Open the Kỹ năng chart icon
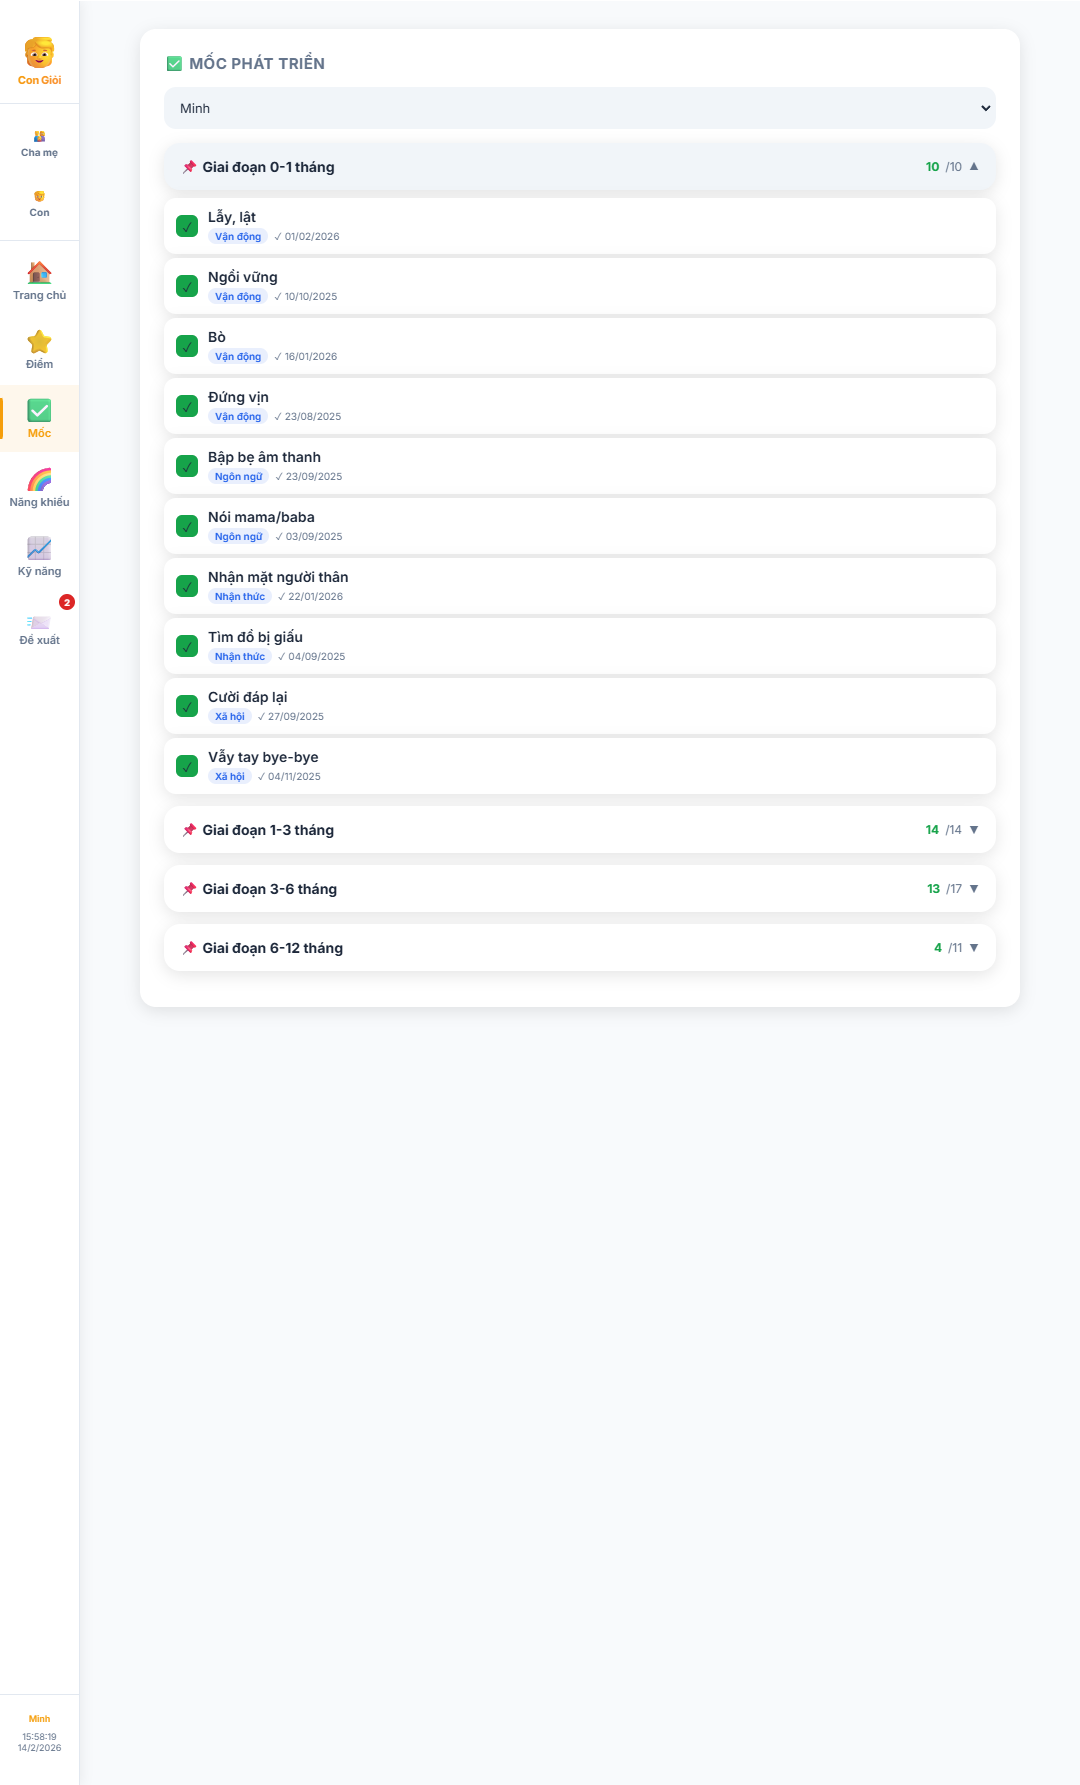The height and width of the screenshot is (1785, 1080). point(39,549)
